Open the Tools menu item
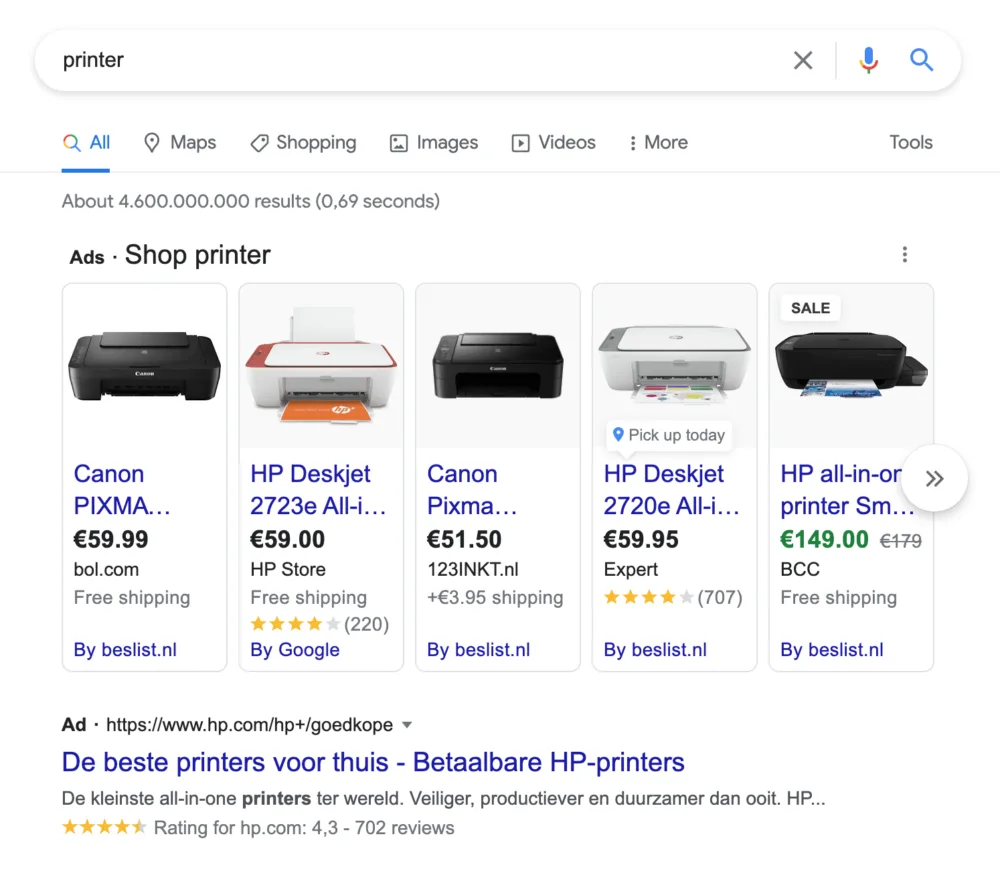The width and height of the screenshot is (1000, 869). click(x=910, y=143)
